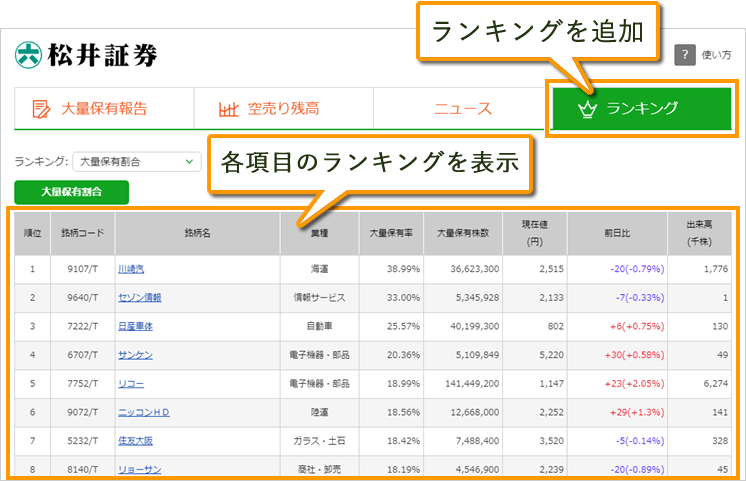Select the ランキング tab
The width and height of the screenshot is (746, 481).
pyautogui.click(x=641, y=108)
